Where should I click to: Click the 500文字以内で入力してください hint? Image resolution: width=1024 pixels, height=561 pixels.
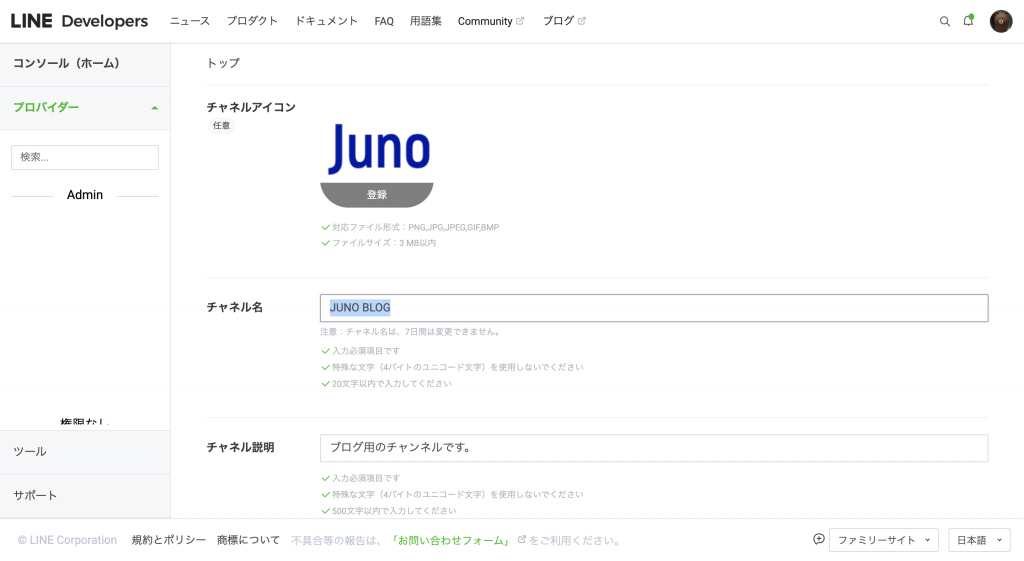tap(394, 511)
